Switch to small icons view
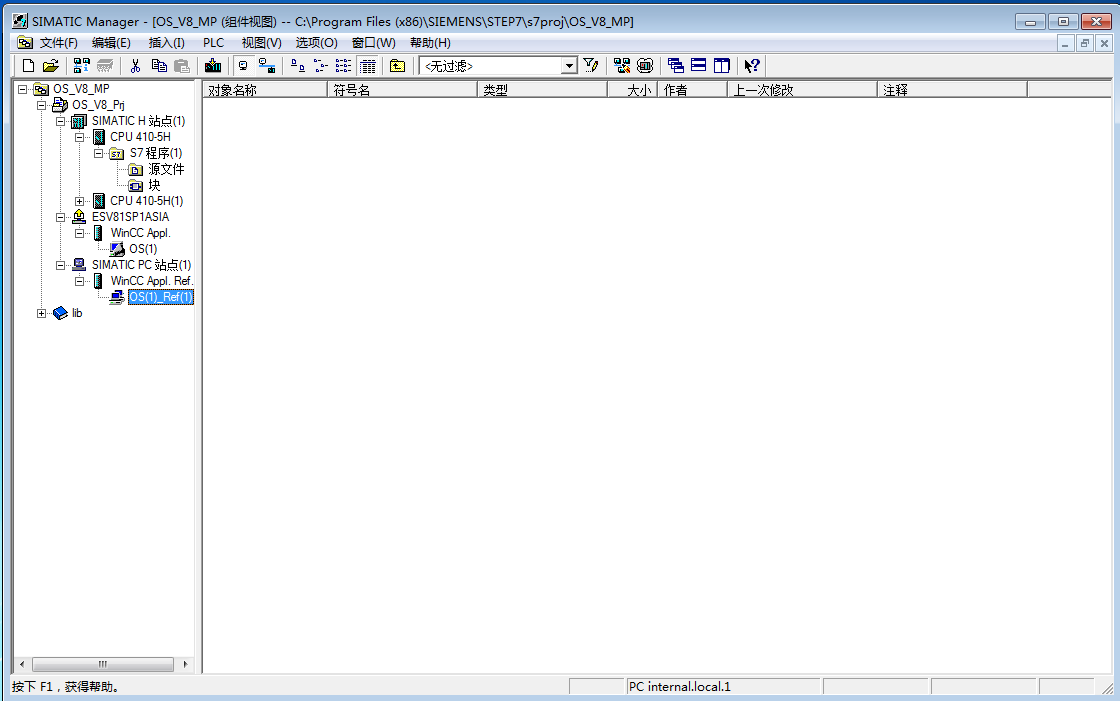Image resolution: width=1120 pixels, height=701 pixels. tap(321, 66)
